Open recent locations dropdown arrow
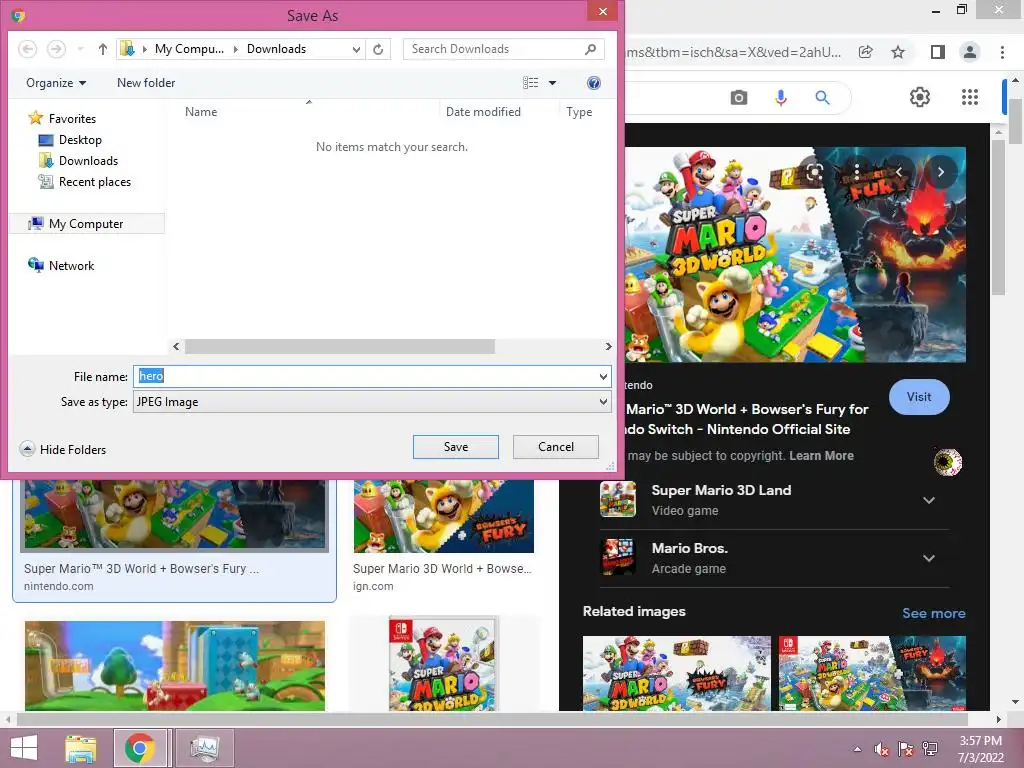This screenshot has width=1024, height=768. click(80, 49)
